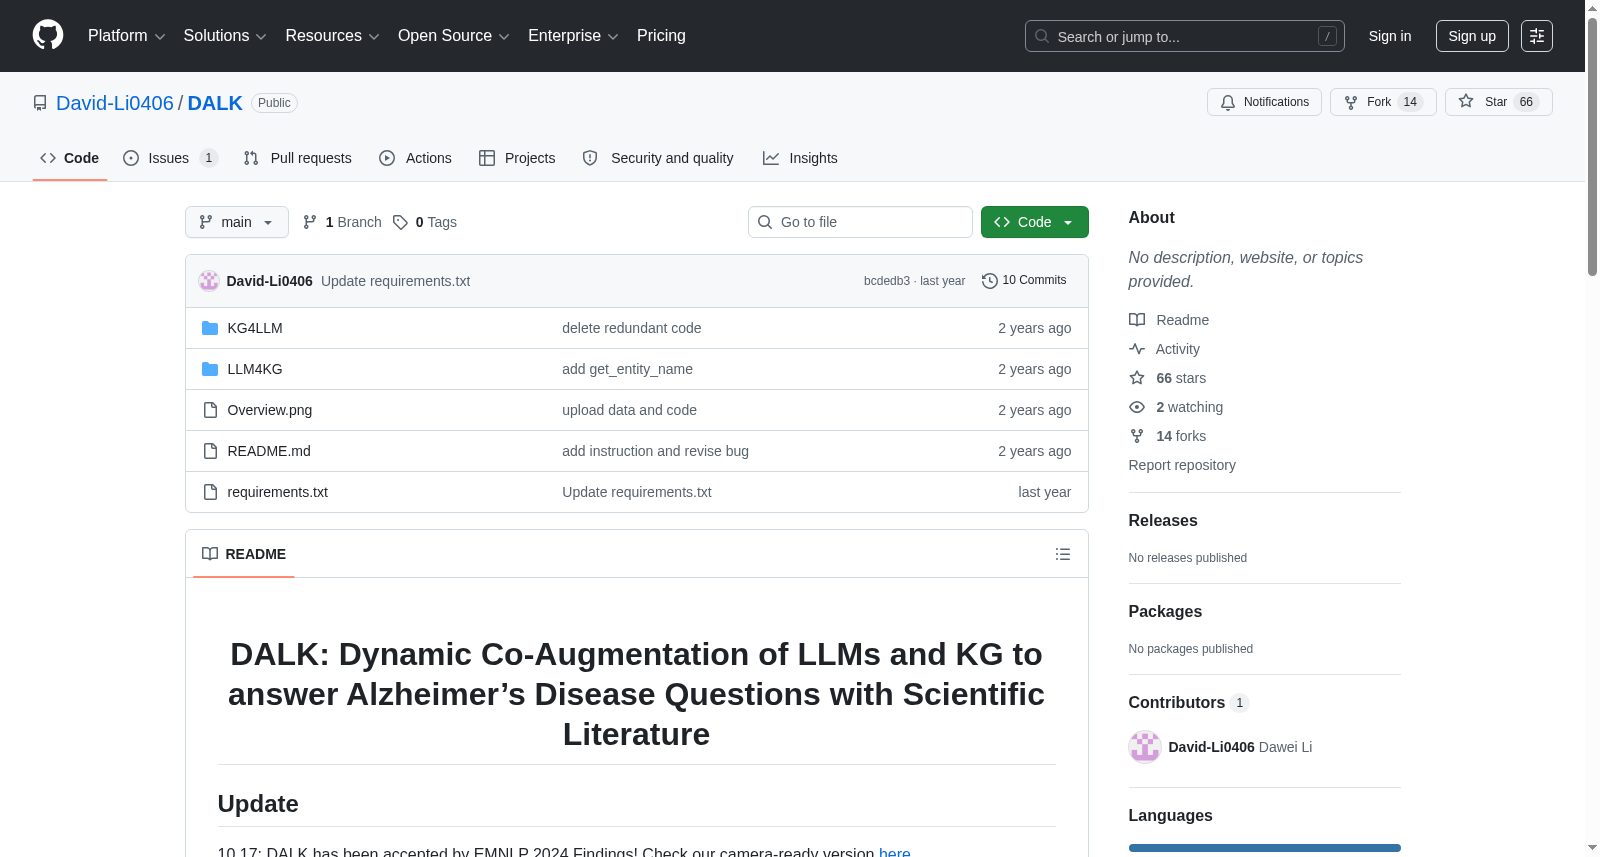Viewport: 1600px width, 857px height.
Task: Expand the main branch selector
Action: coord(237,222)
